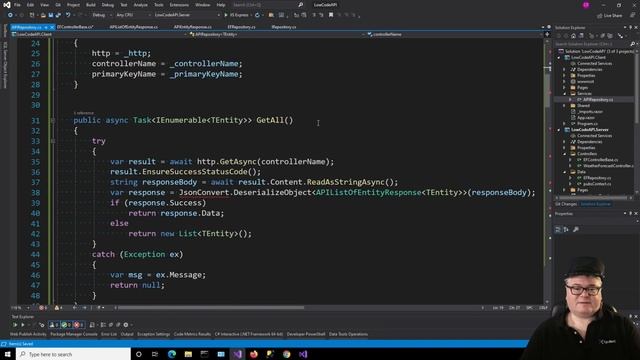Toggle auto-hide pin on Properties panel
The image size is (640, 360).
point(630,213)
